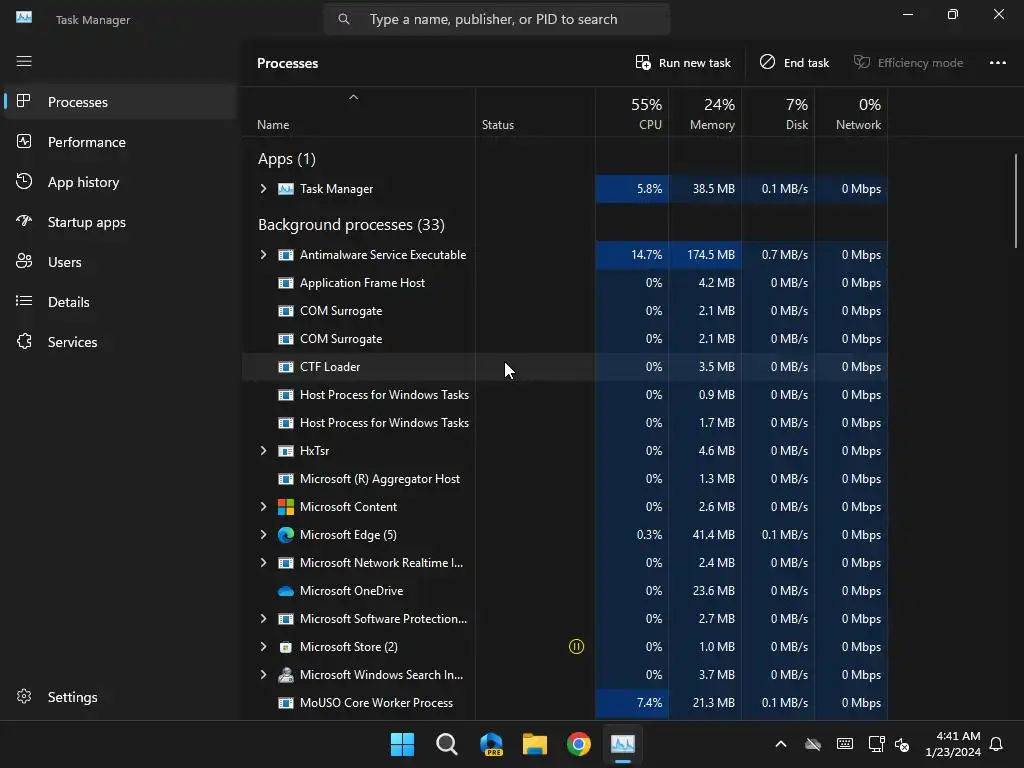Expand the Task Manager app row

coord(263,189)
